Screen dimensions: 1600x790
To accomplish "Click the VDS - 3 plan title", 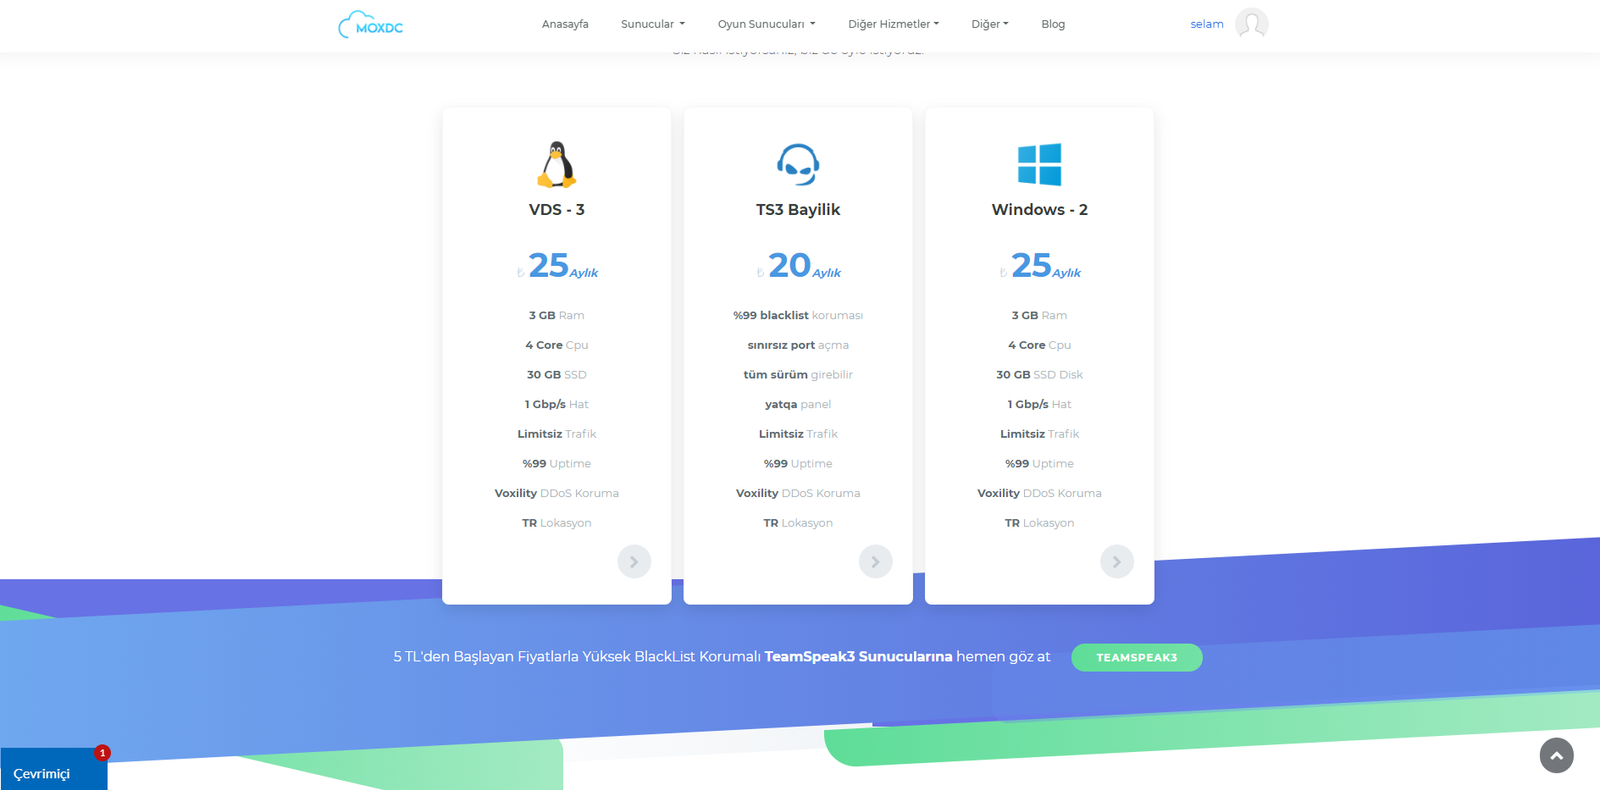I will point(557,210).
